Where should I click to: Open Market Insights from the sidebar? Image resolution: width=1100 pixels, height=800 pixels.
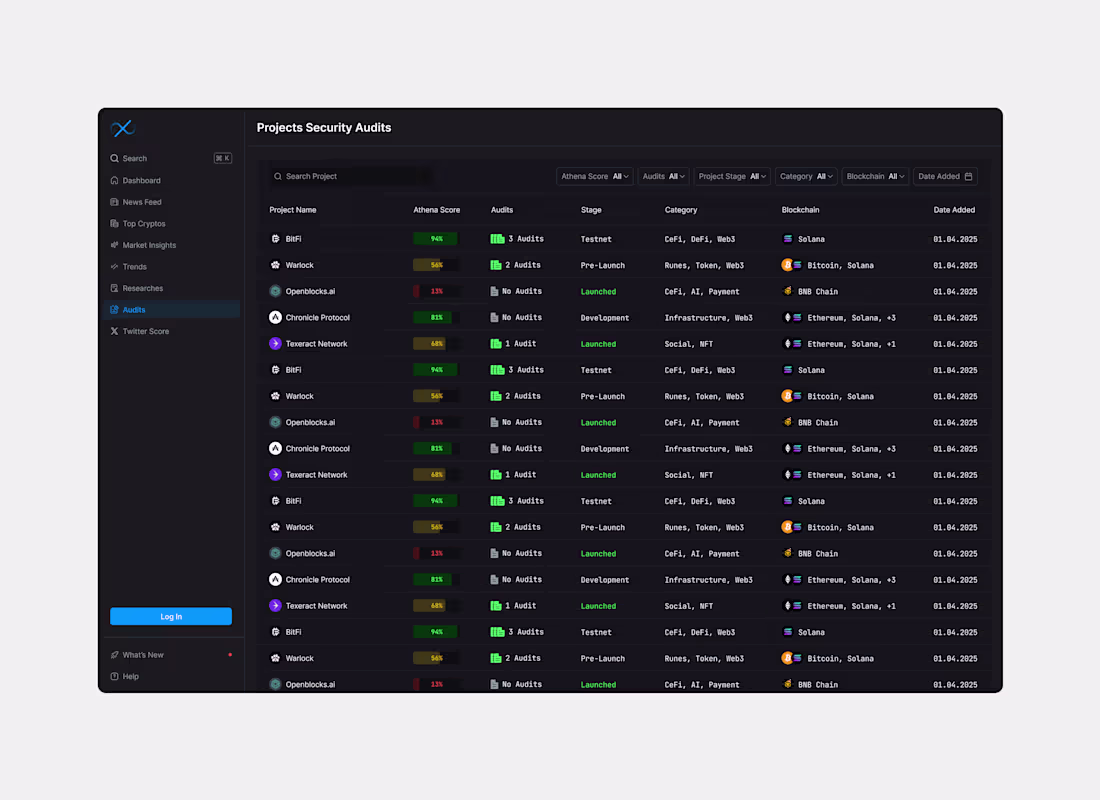113,245
